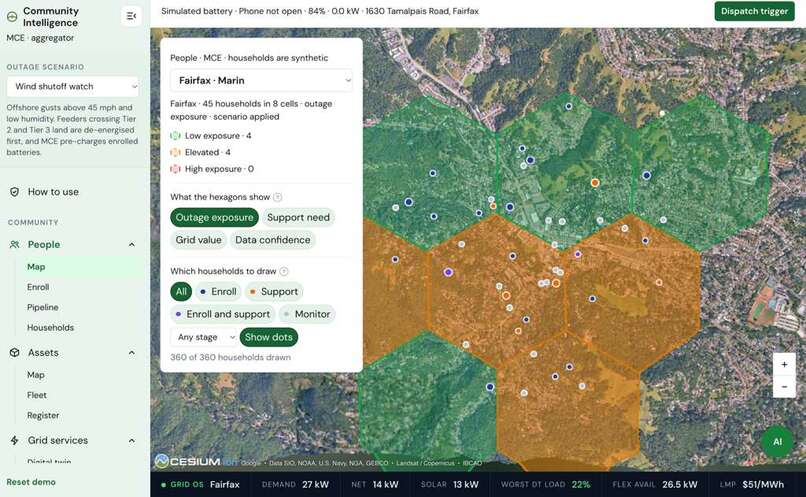Collapse the Grid services section chevron
This screenshot has width=806, height=497.
(x=132, y=440)
